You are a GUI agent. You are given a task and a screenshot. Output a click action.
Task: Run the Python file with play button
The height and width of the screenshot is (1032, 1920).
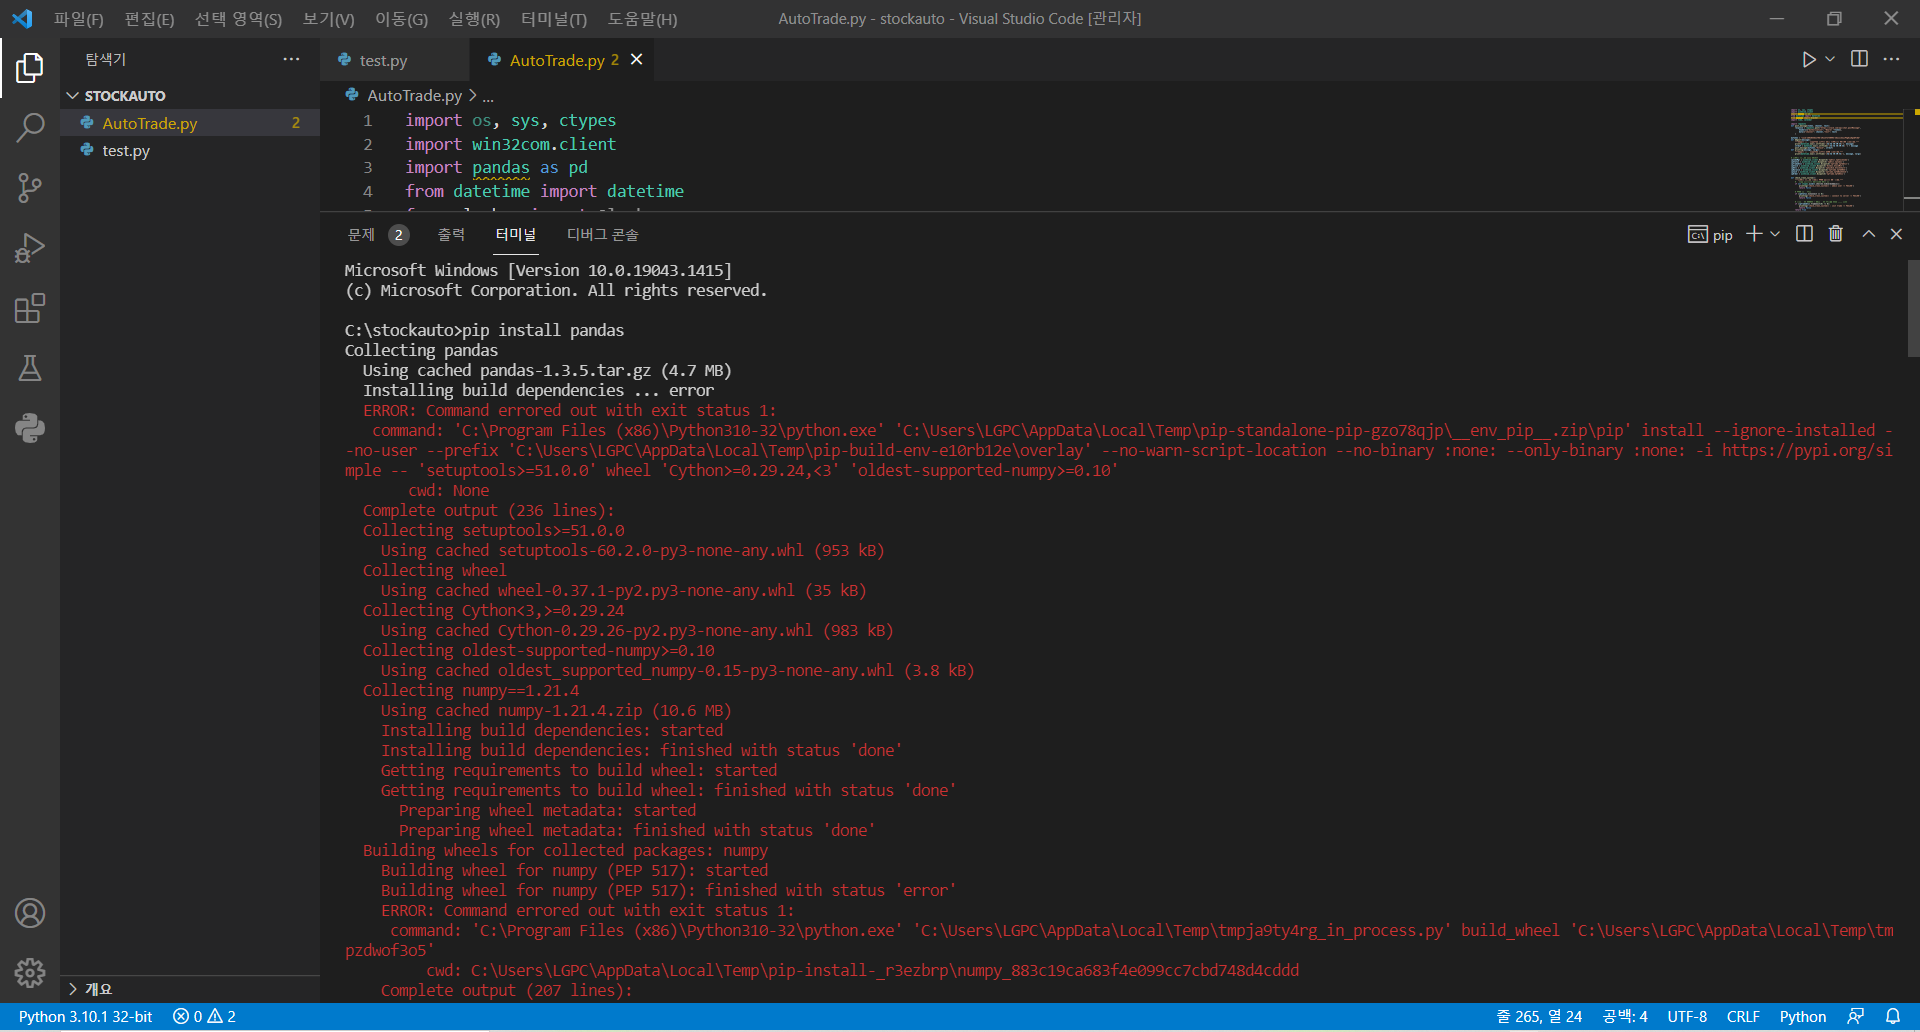(x=1808, y=60)
